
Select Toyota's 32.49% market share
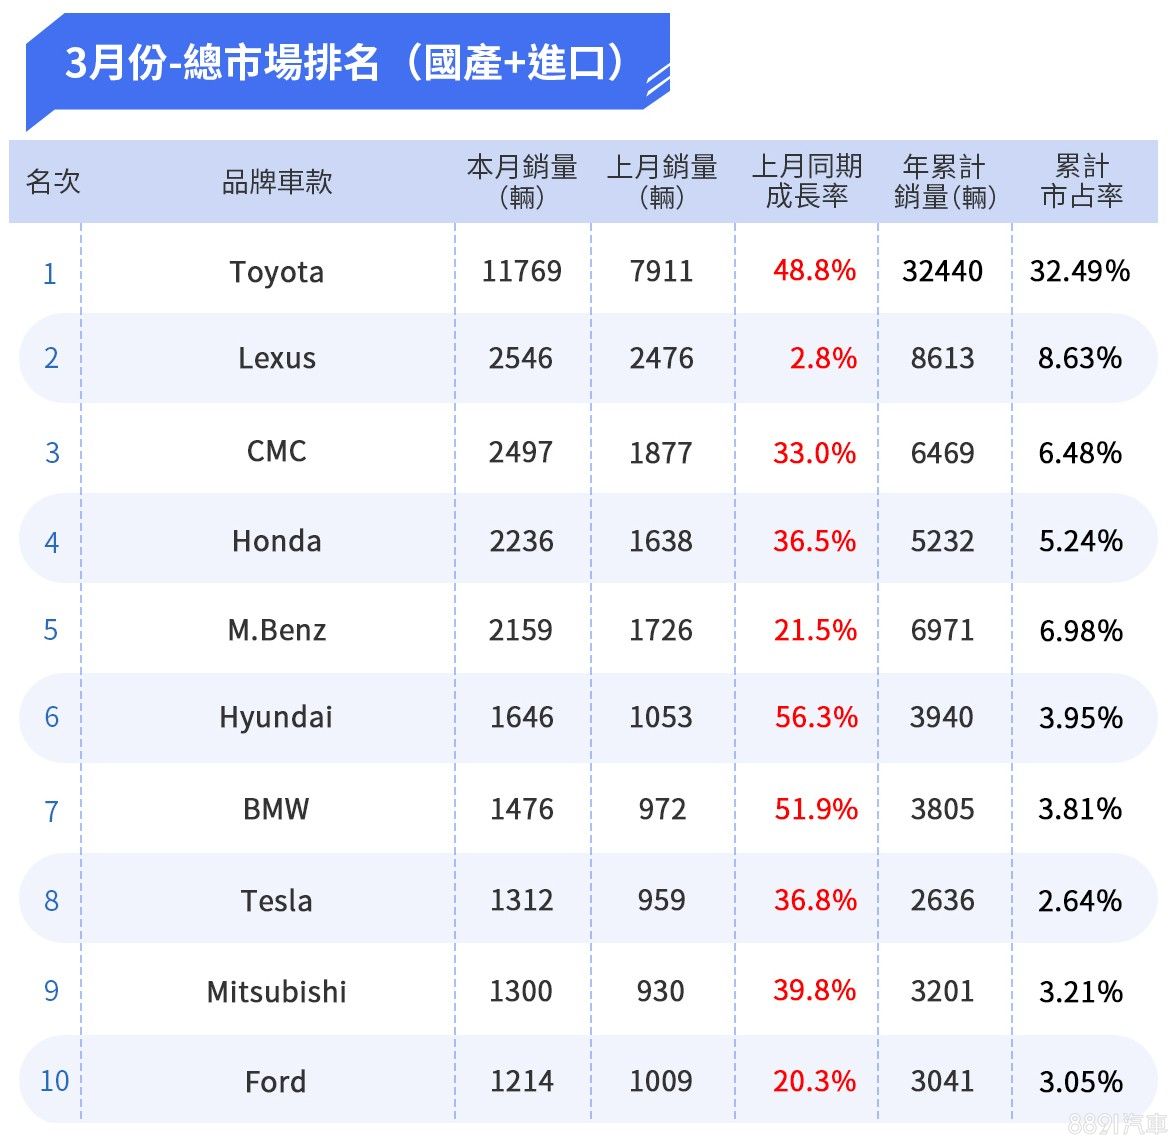tap(1080, 271)
